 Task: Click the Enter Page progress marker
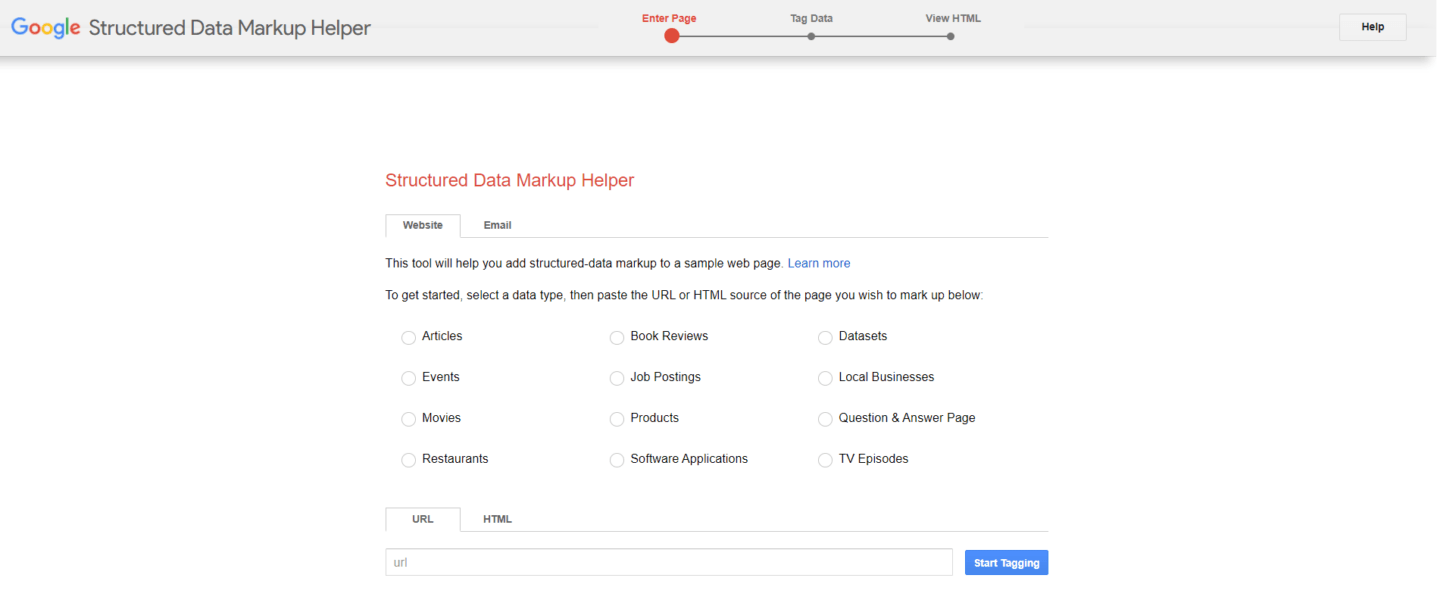click(672, 35)
